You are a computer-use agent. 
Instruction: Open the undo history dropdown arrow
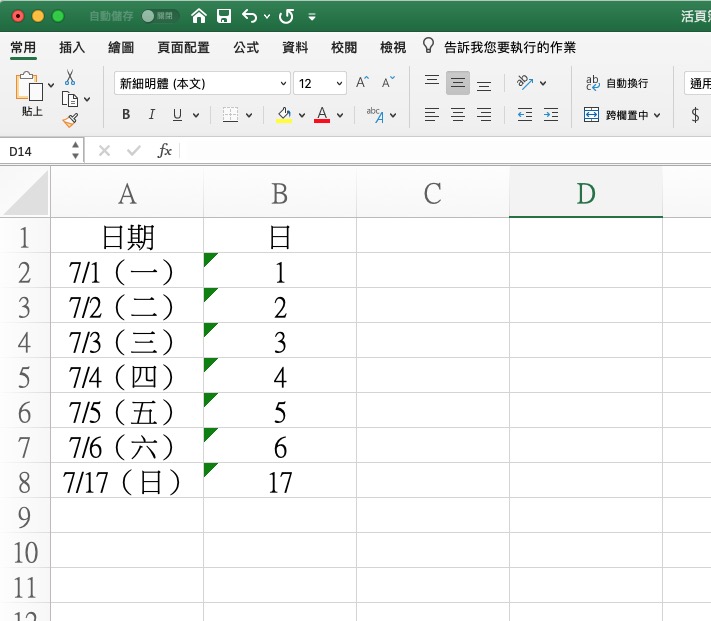(x=267, y=17)
